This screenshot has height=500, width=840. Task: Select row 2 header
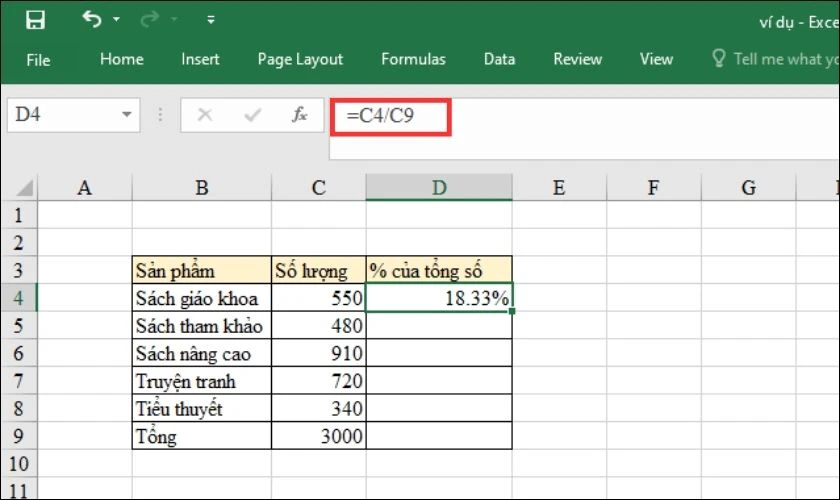click(x=19, y=242)
